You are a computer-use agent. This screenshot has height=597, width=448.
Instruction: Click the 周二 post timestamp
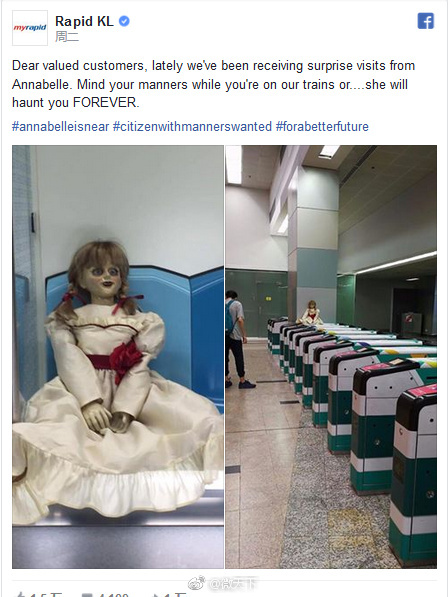coord(67,37)
